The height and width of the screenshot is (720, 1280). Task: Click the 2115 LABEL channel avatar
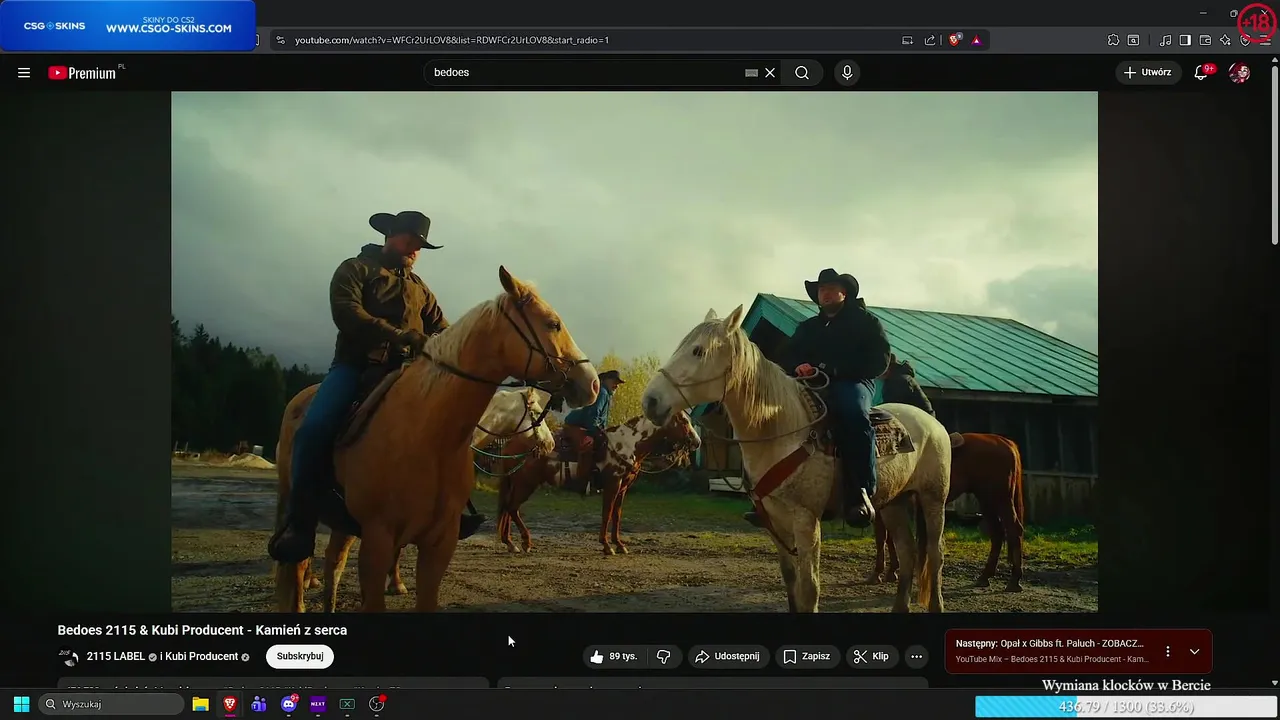(x=69, y=657)
